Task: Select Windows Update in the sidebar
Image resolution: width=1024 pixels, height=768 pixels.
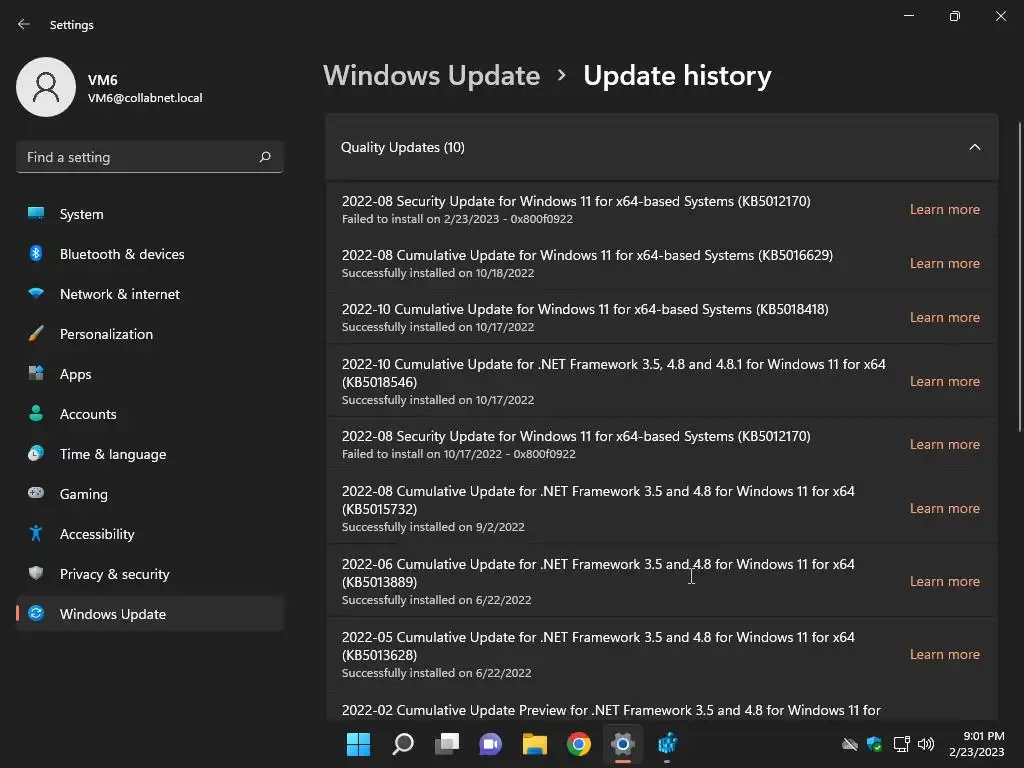Action: point(150,614)
